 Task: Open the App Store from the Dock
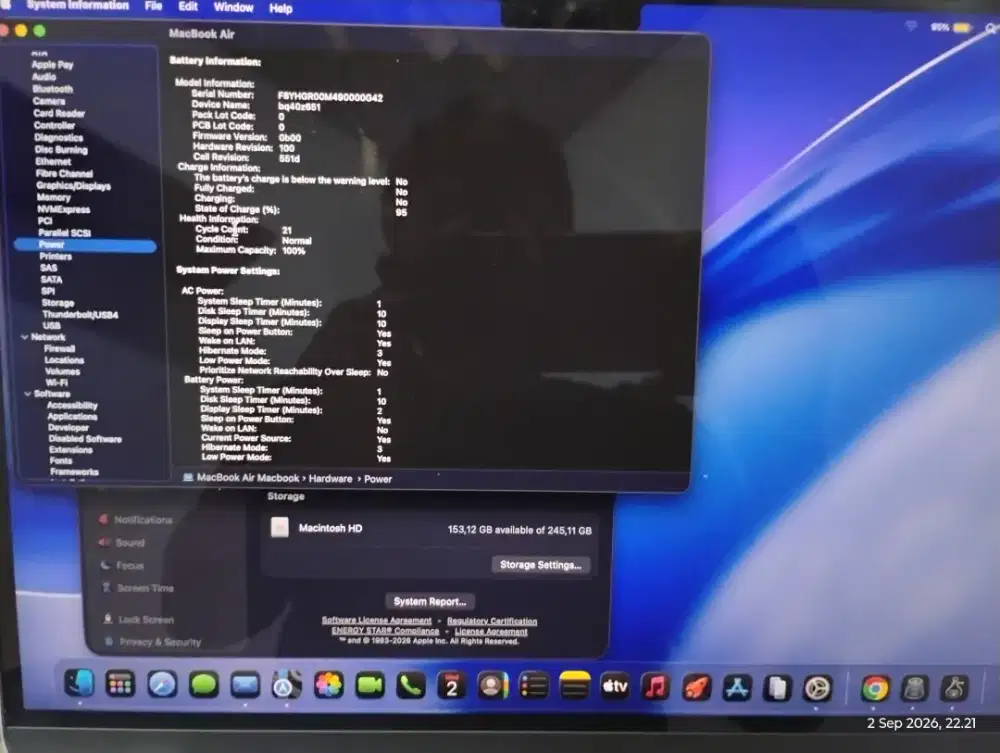(737, 689)
